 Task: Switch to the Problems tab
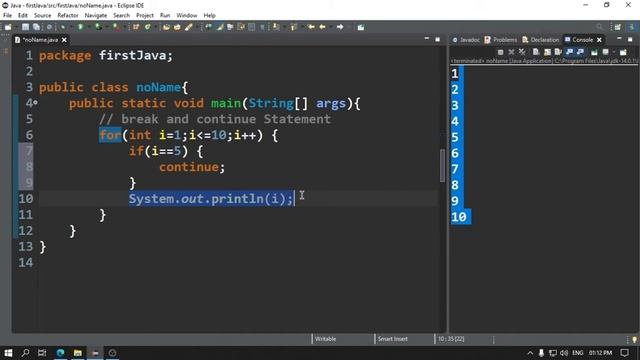(x=500, y=40)
